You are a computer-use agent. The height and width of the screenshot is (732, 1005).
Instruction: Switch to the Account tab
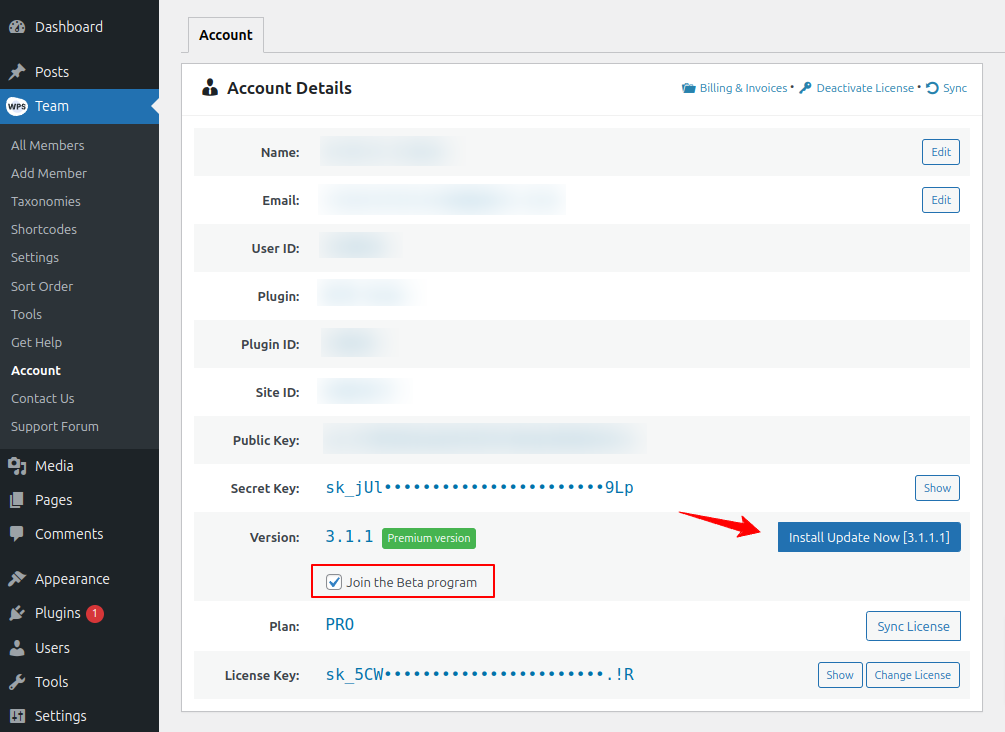[225, 35]
